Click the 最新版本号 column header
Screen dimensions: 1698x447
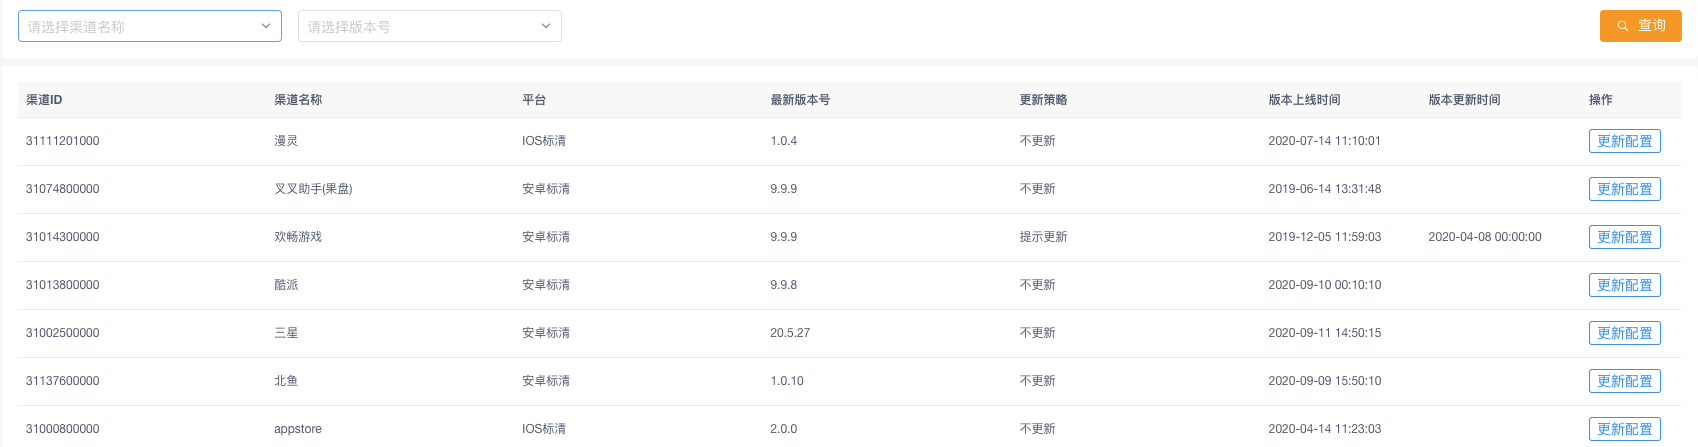pos(800,100)
